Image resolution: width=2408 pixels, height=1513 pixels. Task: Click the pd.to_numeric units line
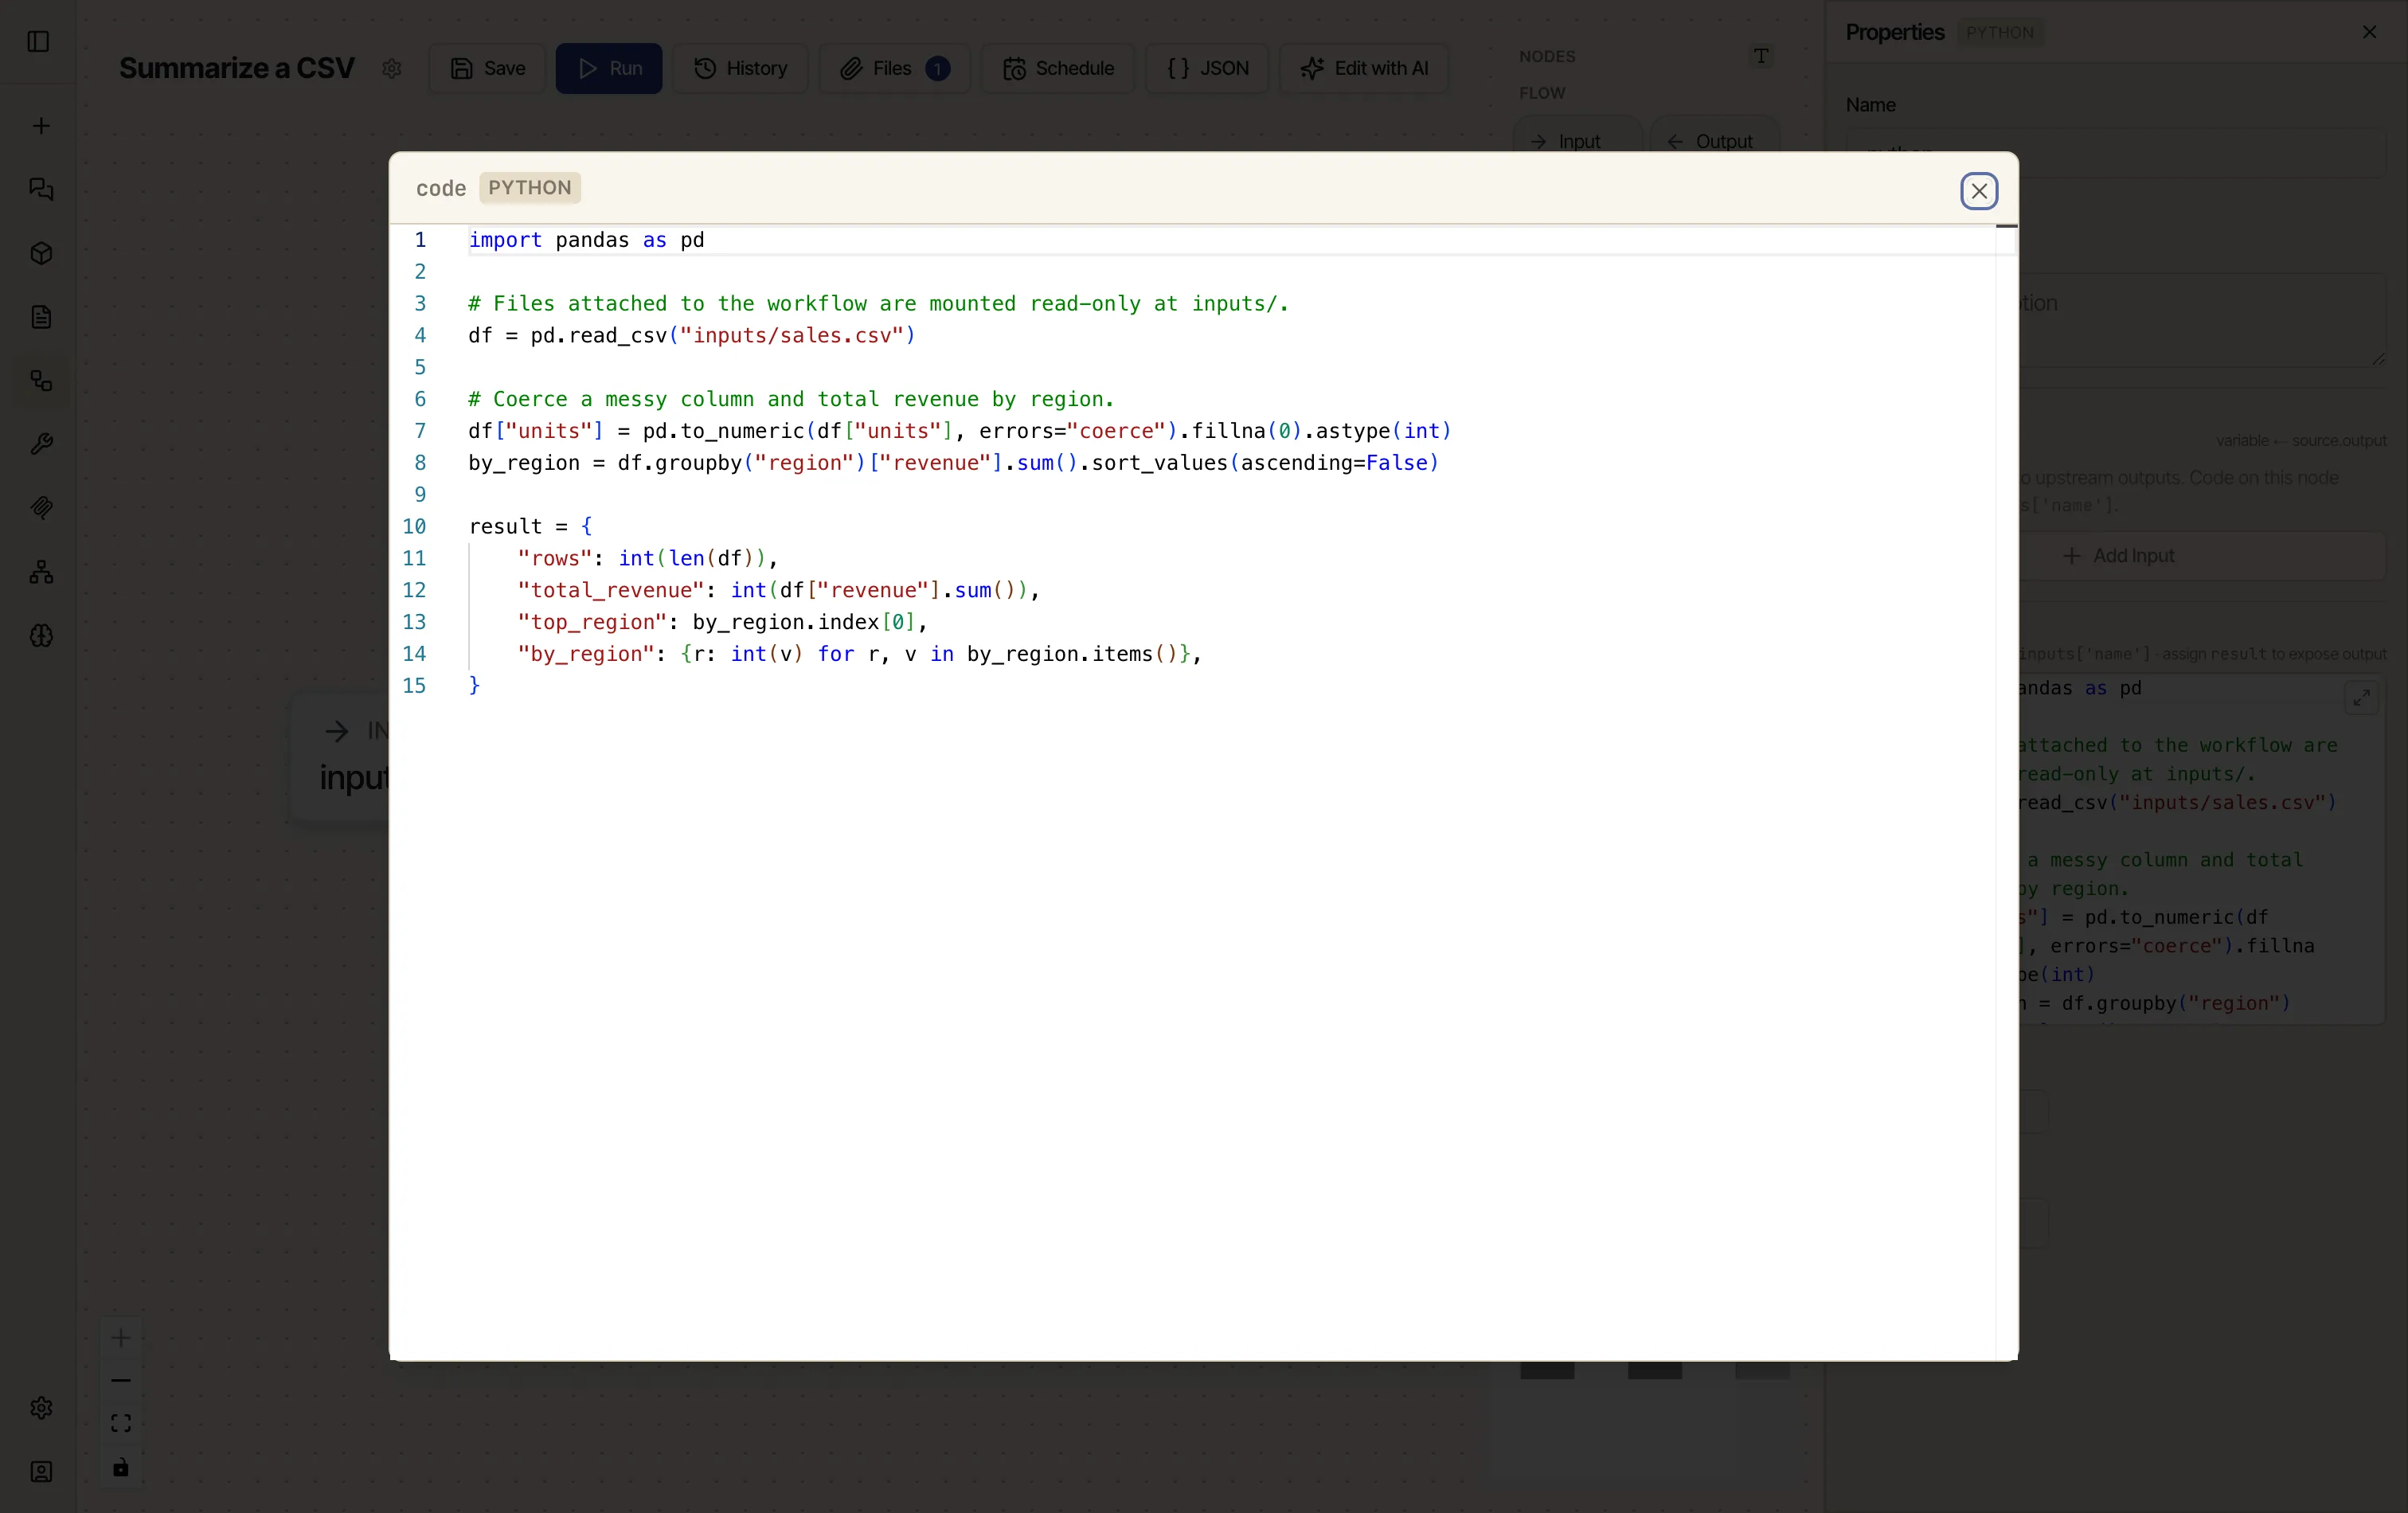959,431
